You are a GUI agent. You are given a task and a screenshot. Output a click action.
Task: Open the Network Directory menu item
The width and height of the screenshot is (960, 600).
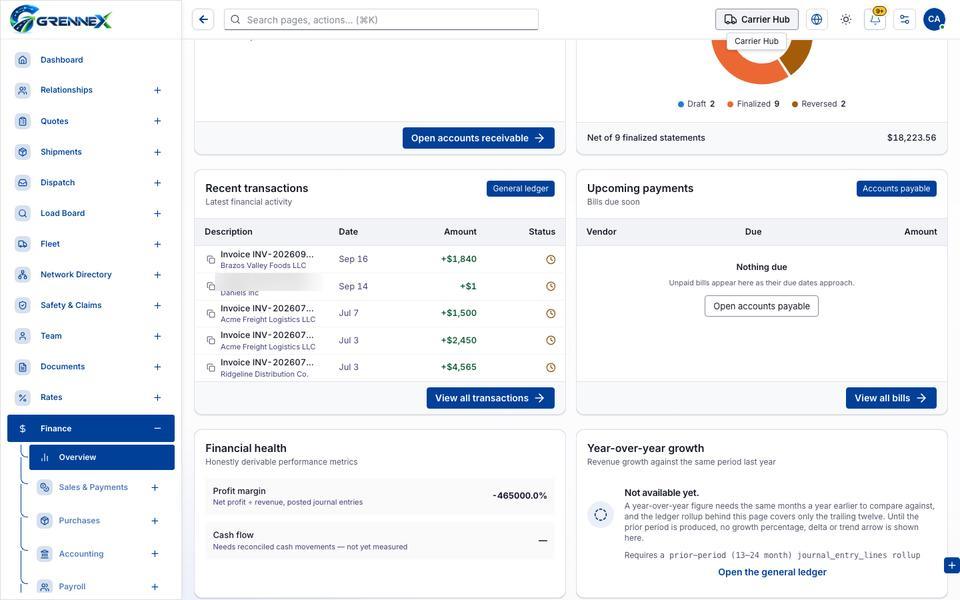coord(91,274)
